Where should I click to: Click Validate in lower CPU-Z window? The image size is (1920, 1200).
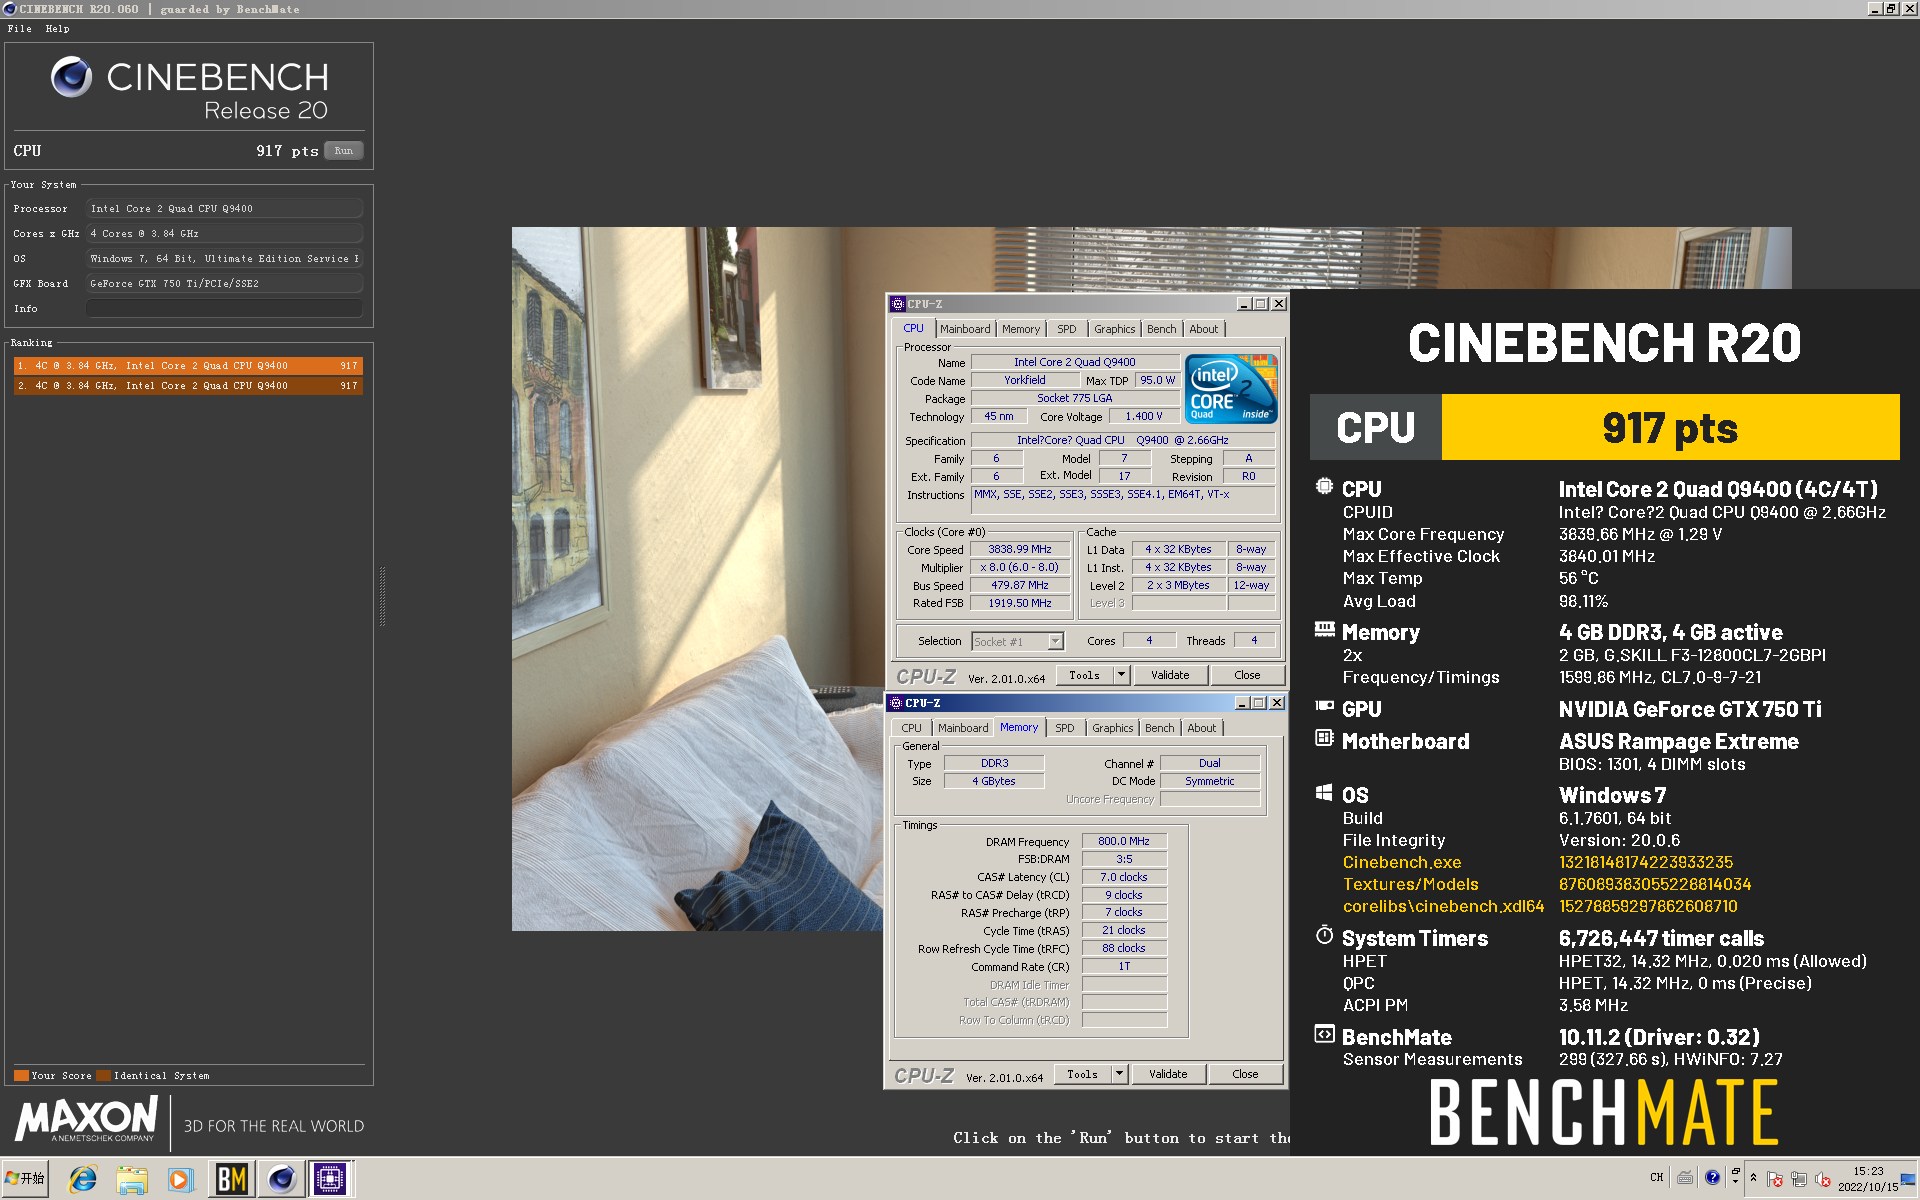(x=1168, y=1074)
